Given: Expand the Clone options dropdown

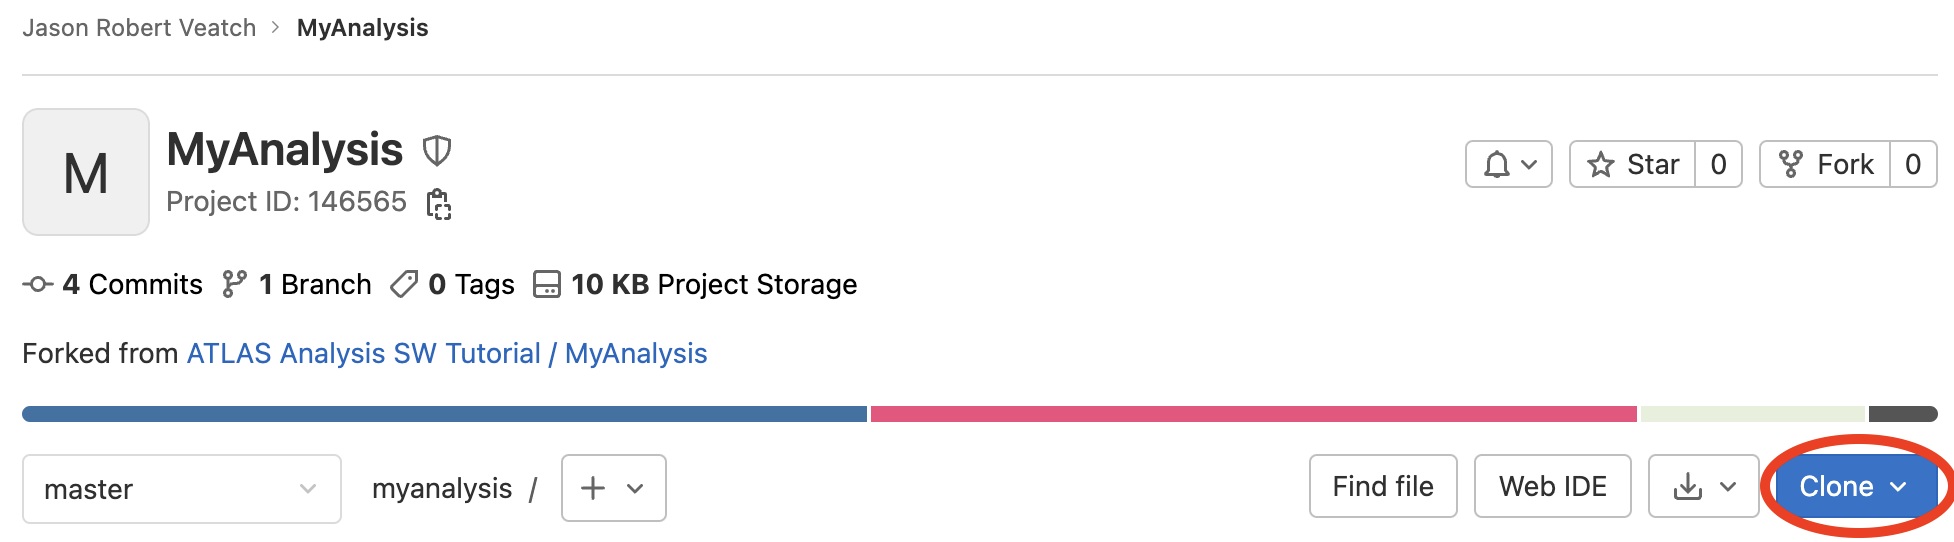Looking at the screenshot, I should tap(1854, 487).
